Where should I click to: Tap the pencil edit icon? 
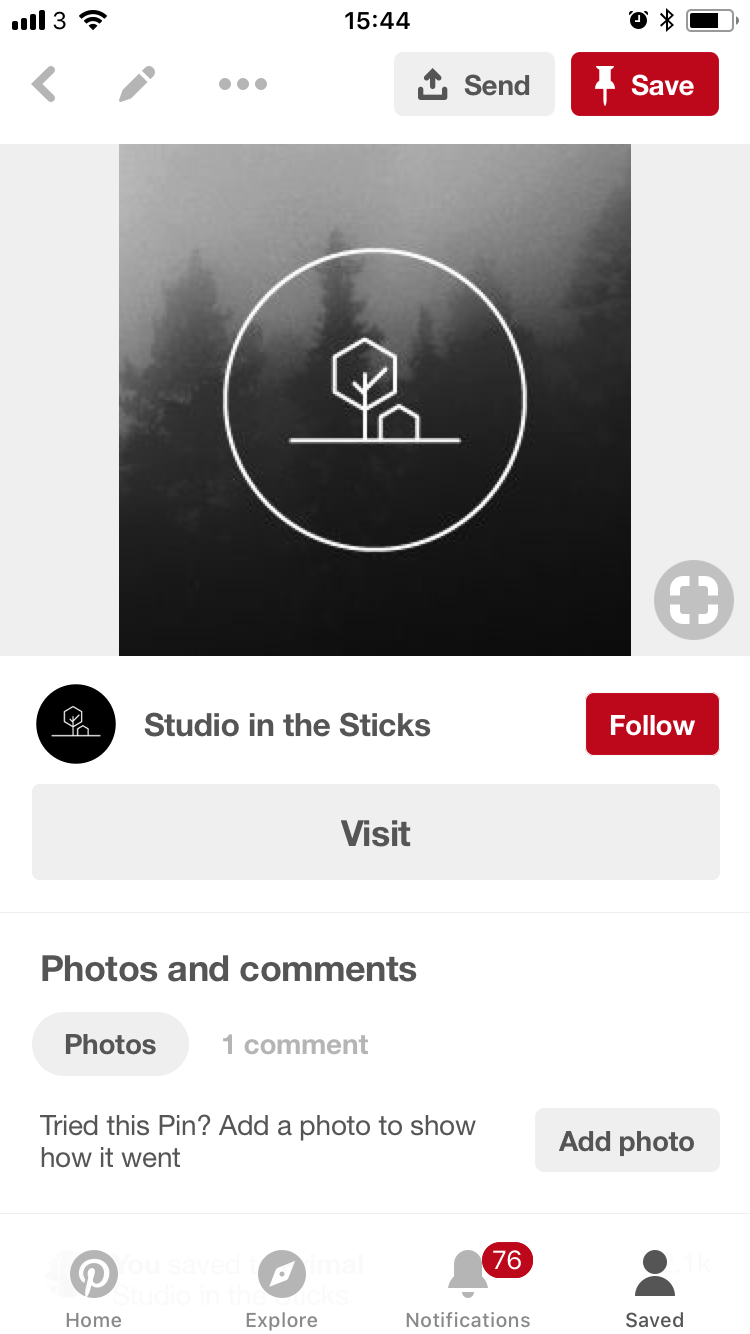coord(137,85)
